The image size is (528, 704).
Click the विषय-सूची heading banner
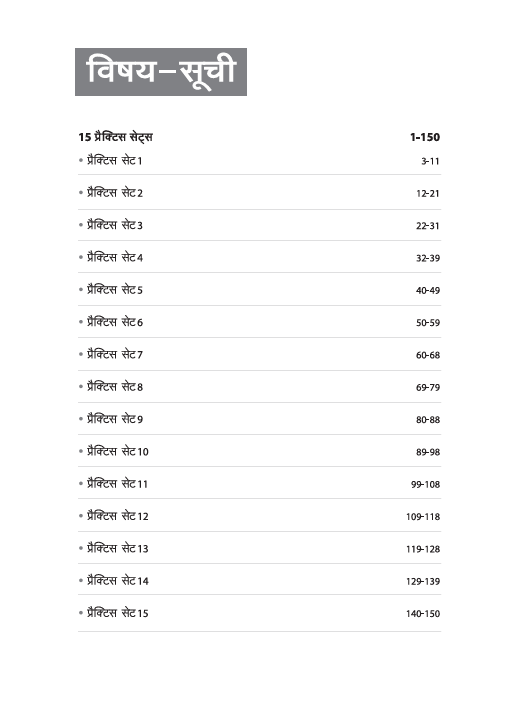(x=161, y=72)
